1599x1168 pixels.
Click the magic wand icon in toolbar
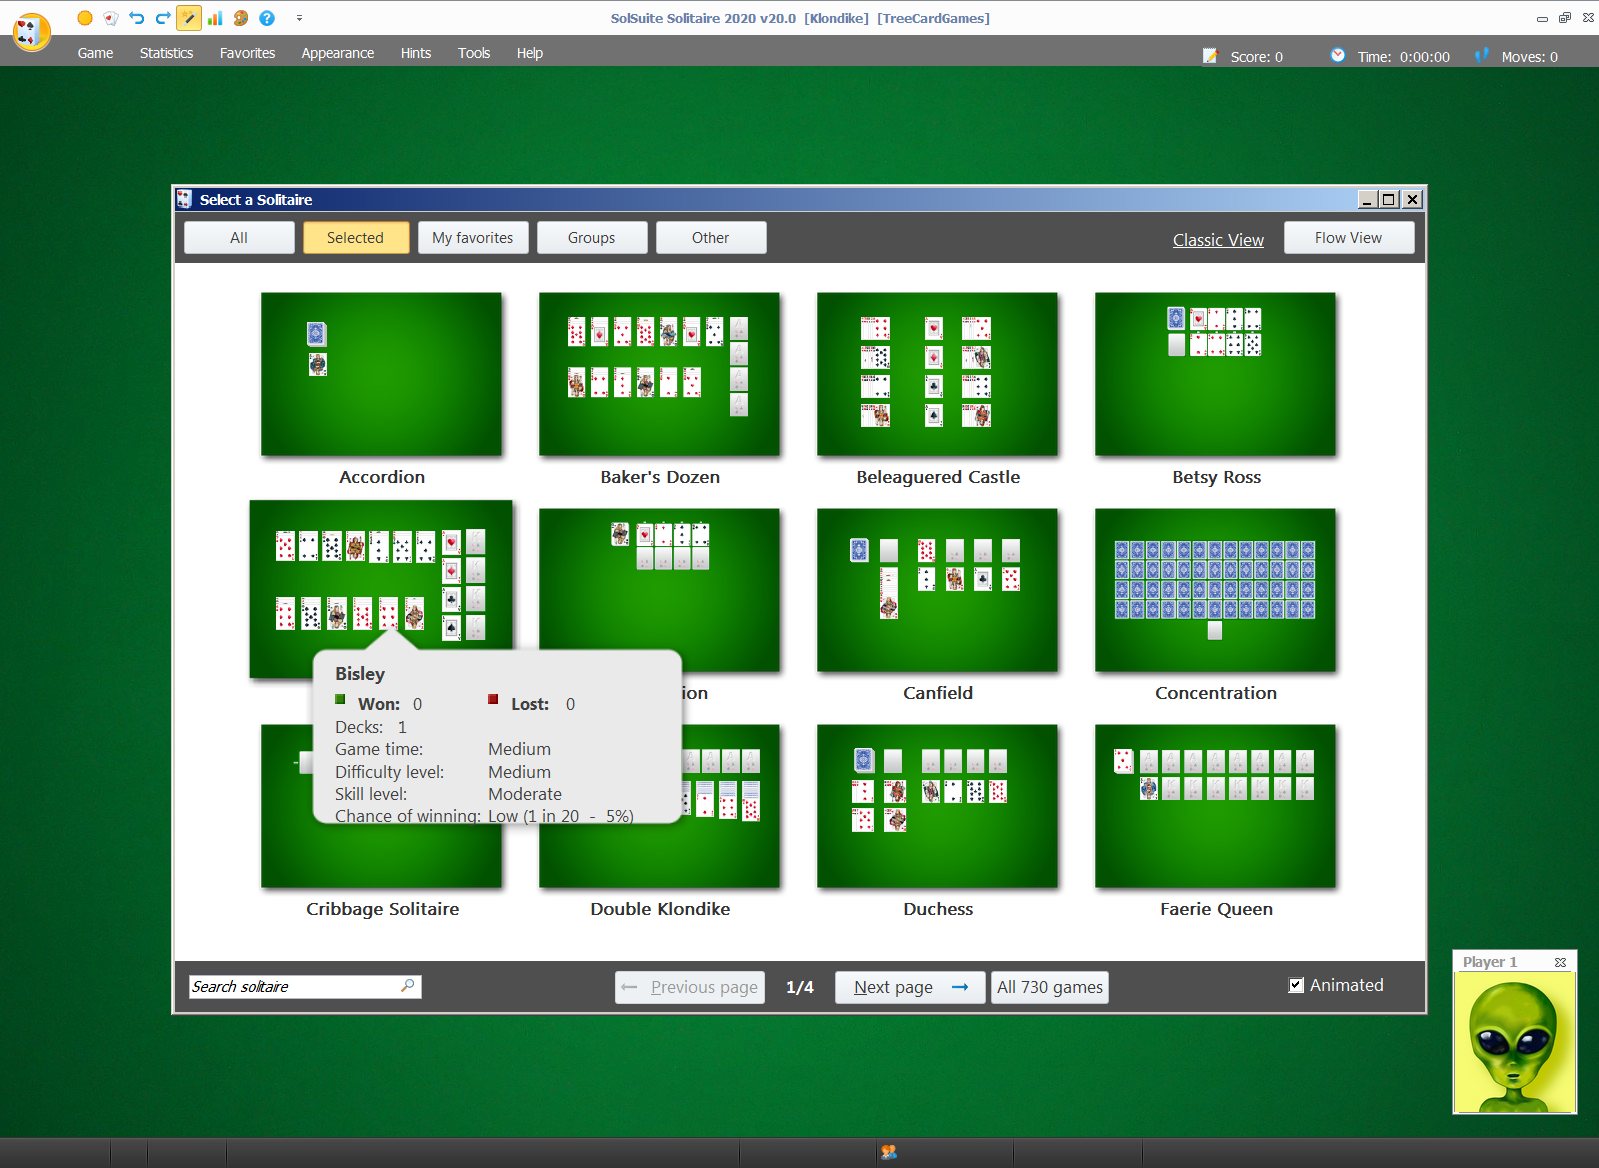pos(188,18)
